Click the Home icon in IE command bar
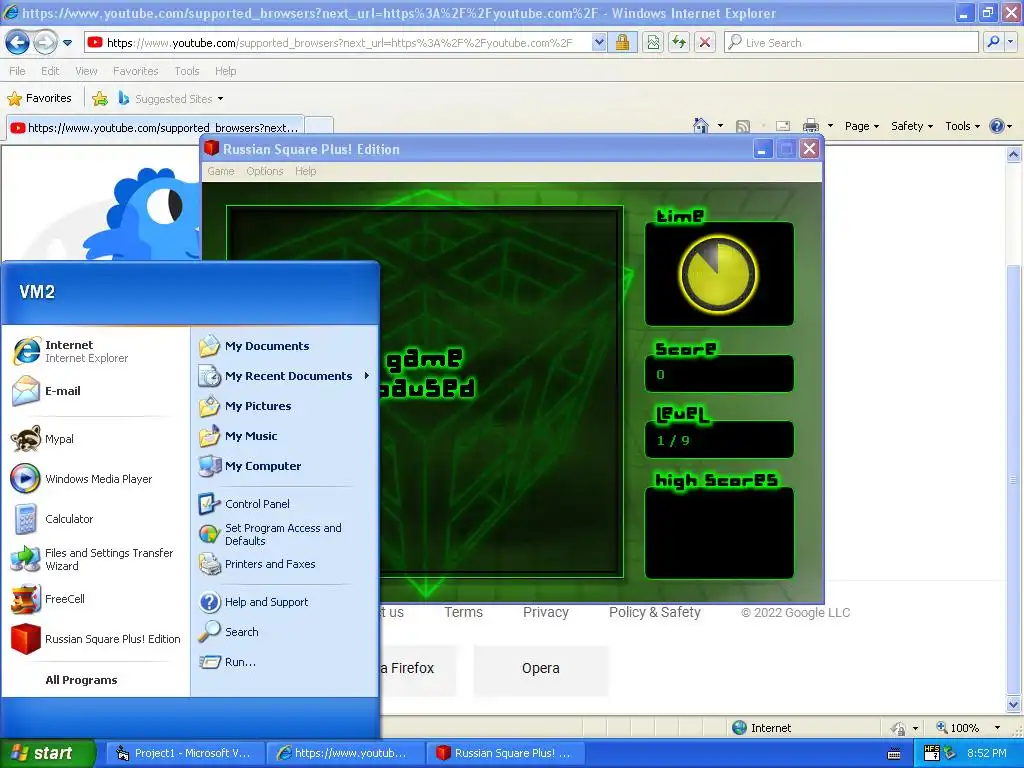This screenshot has width=1024, height=768. 701,125
